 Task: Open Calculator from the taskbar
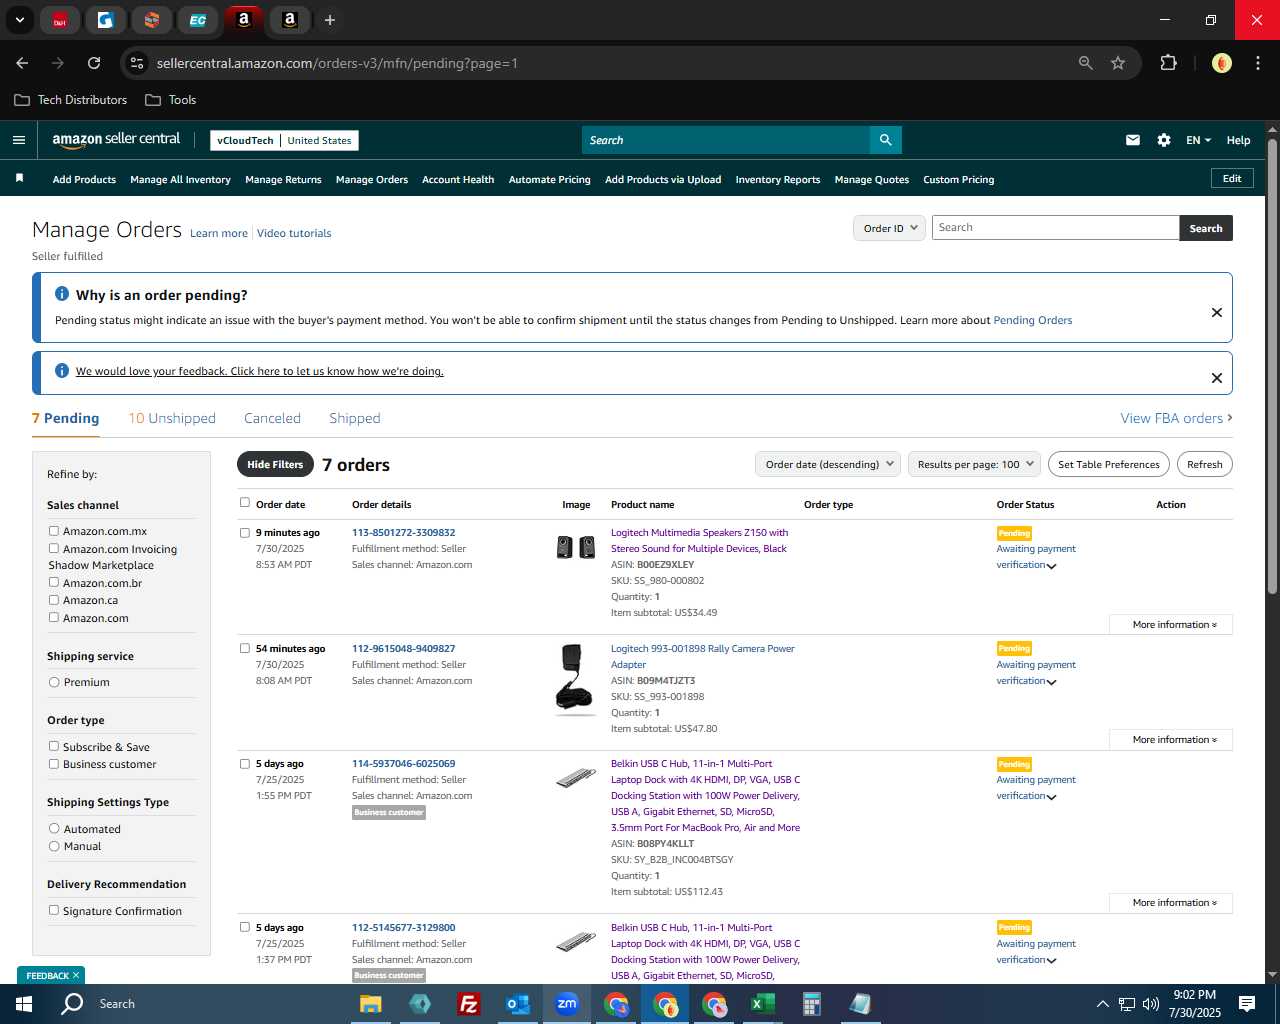[812, 1004]
